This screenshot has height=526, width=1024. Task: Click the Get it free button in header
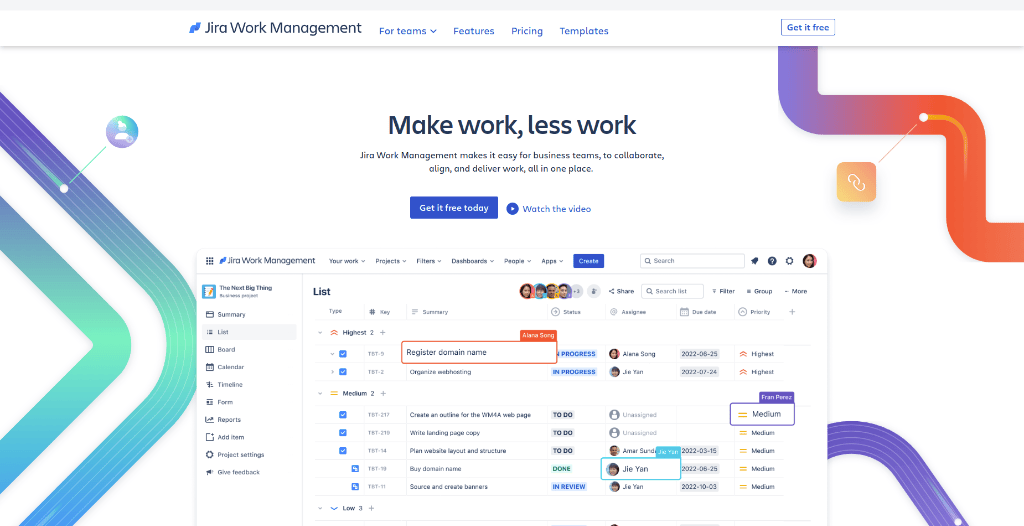click(808, 27)
